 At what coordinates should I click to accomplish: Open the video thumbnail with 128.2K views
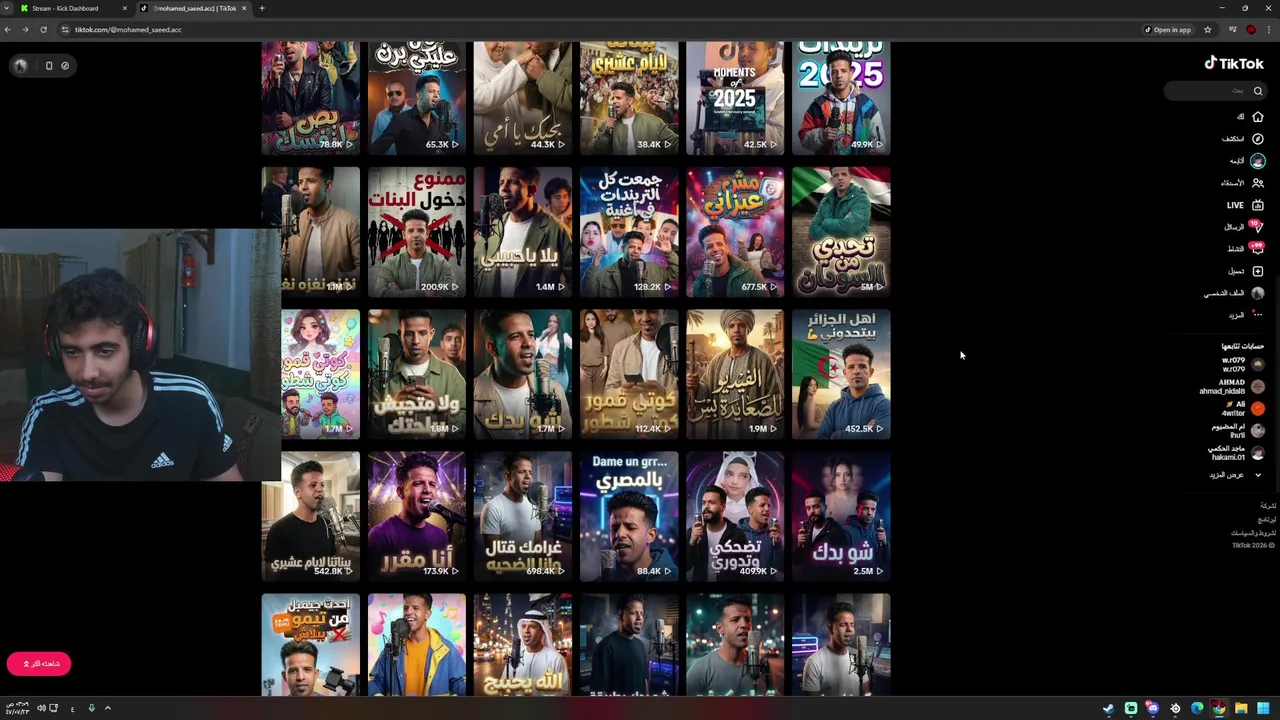[629, 232]
